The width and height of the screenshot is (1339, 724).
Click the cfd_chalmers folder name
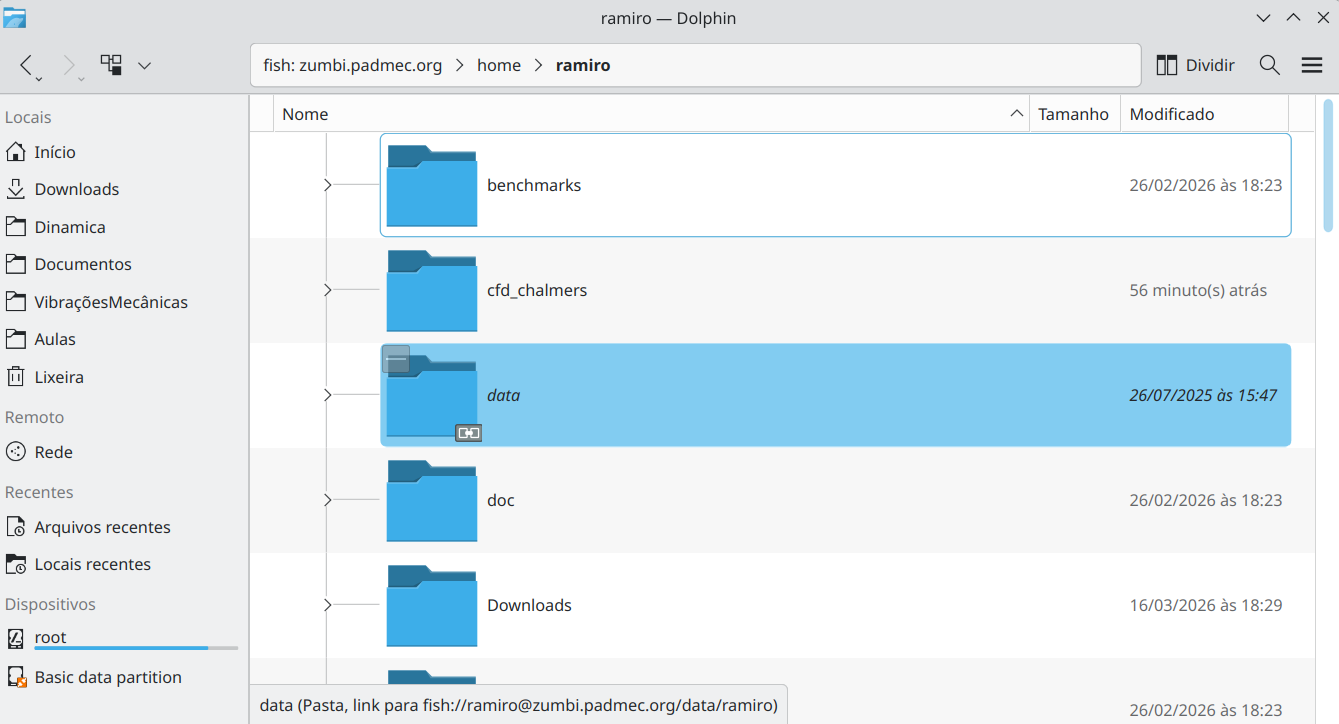[x=537, y=290]
